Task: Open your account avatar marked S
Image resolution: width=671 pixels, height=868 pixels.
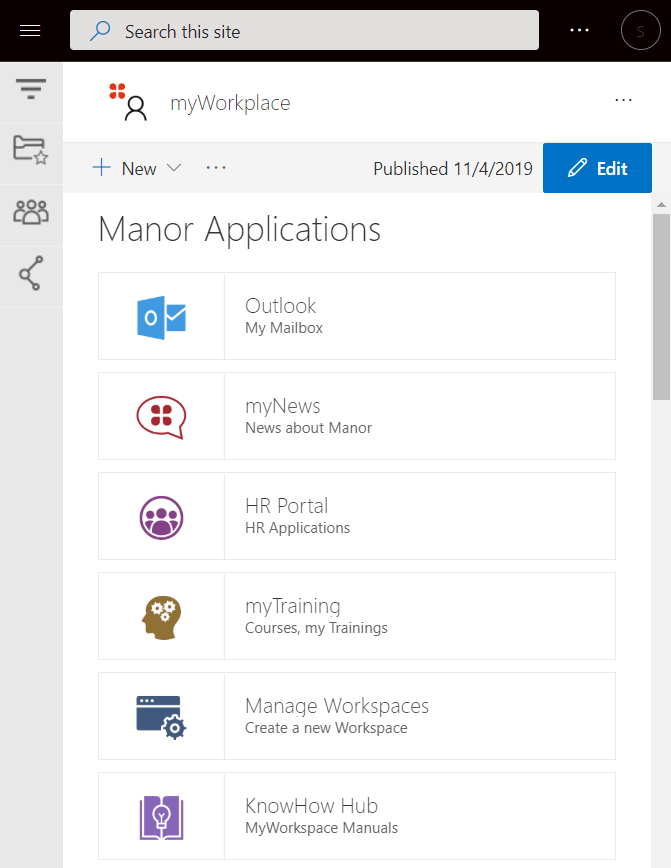Action: [x=641, y=30]
